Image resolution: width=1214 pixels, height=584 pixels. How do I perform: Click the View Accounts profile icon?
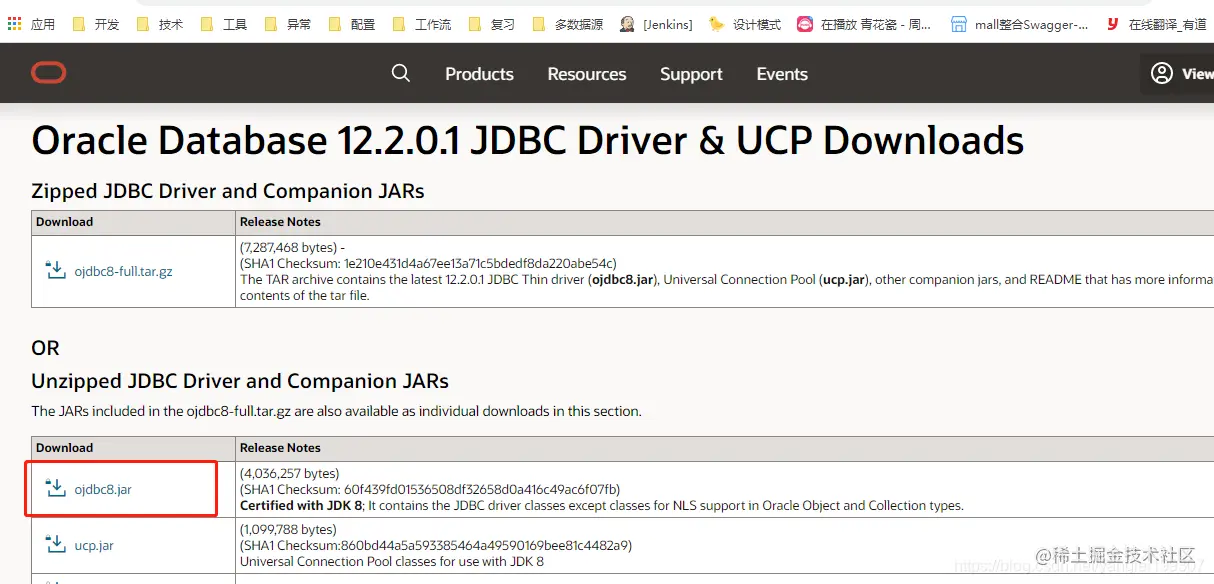coord(1162,73)
